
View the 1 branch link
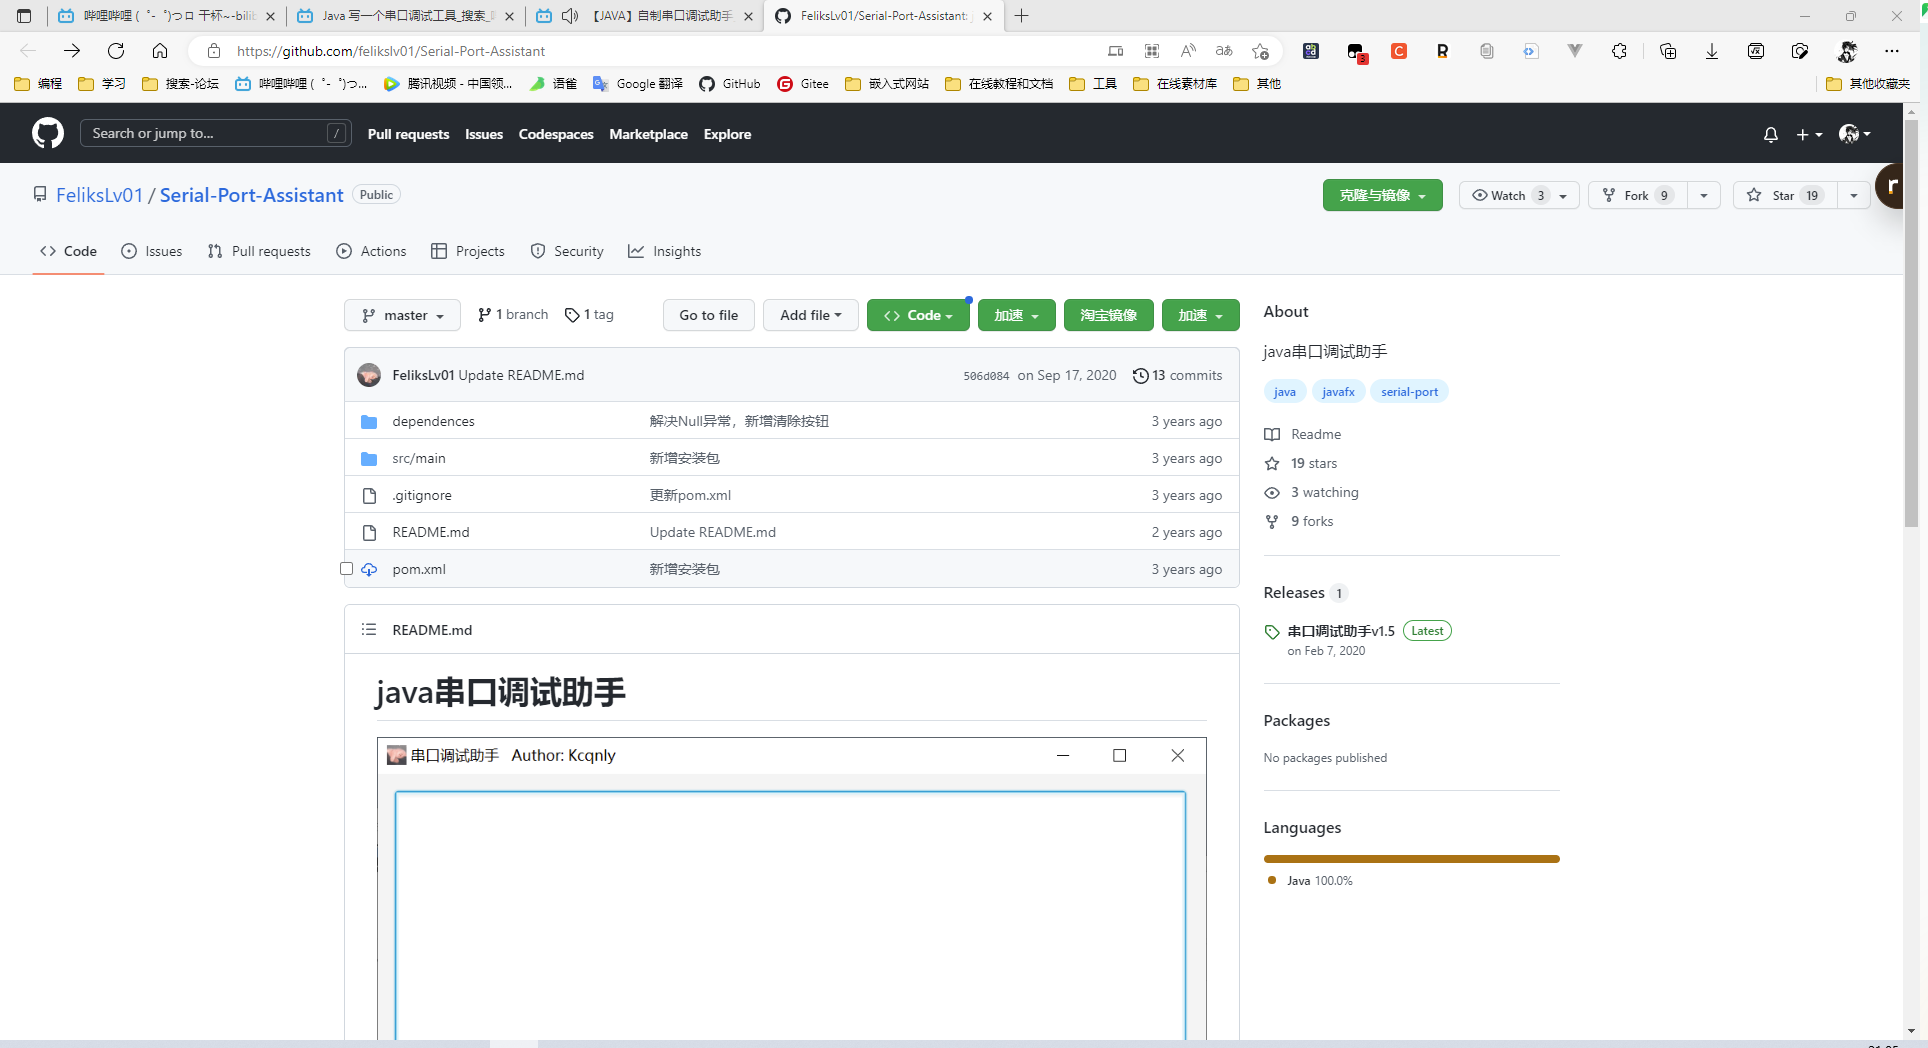click(x=513, y=314)
